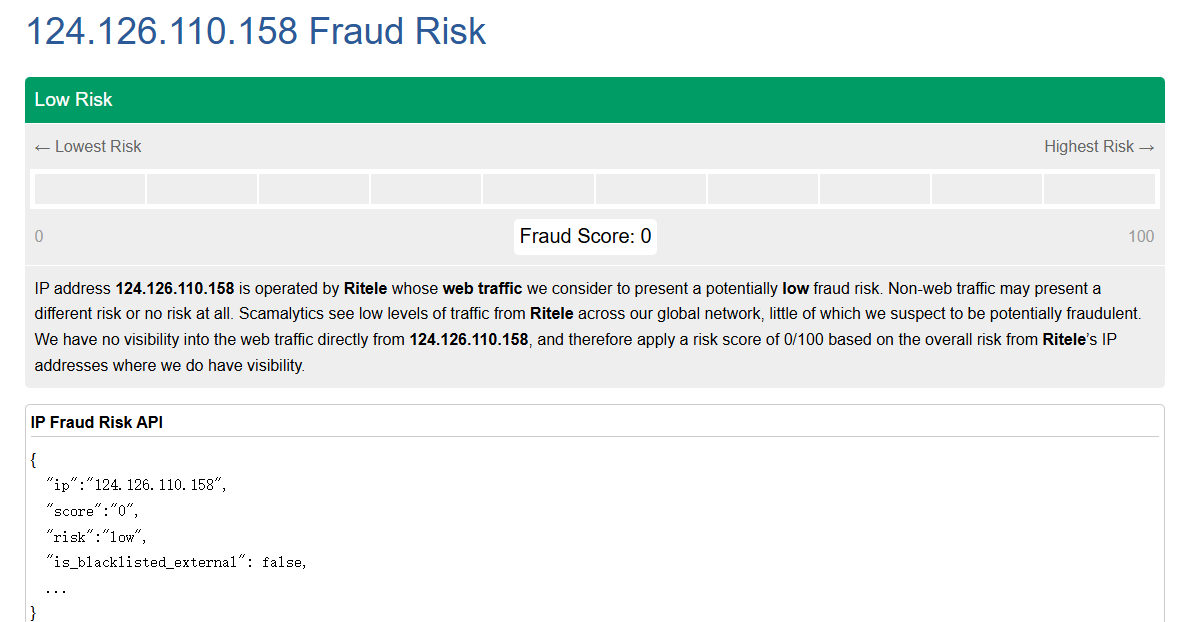This screenshot has height=622, width=1185.
Task: Click the "0" minimum scale label
Action: pyautogui.click(x=39, y=237)
